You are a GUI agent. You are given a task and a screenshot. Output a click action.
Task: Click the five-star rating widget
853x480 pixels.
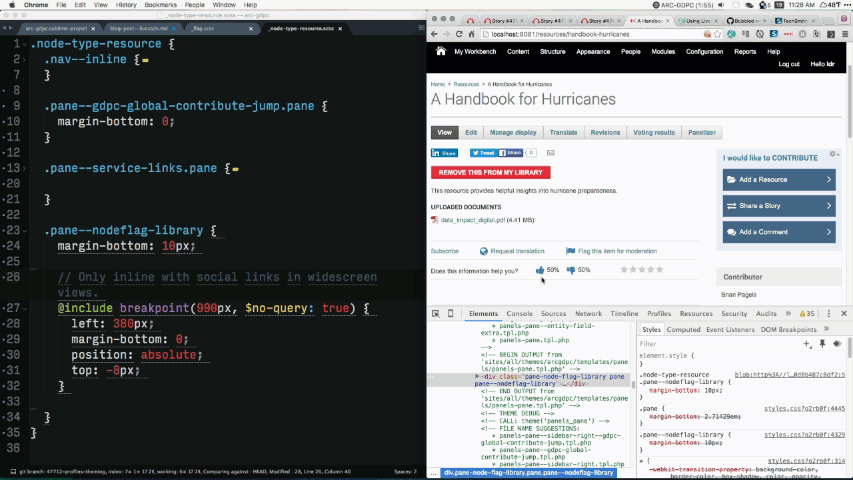click(641, 270)
